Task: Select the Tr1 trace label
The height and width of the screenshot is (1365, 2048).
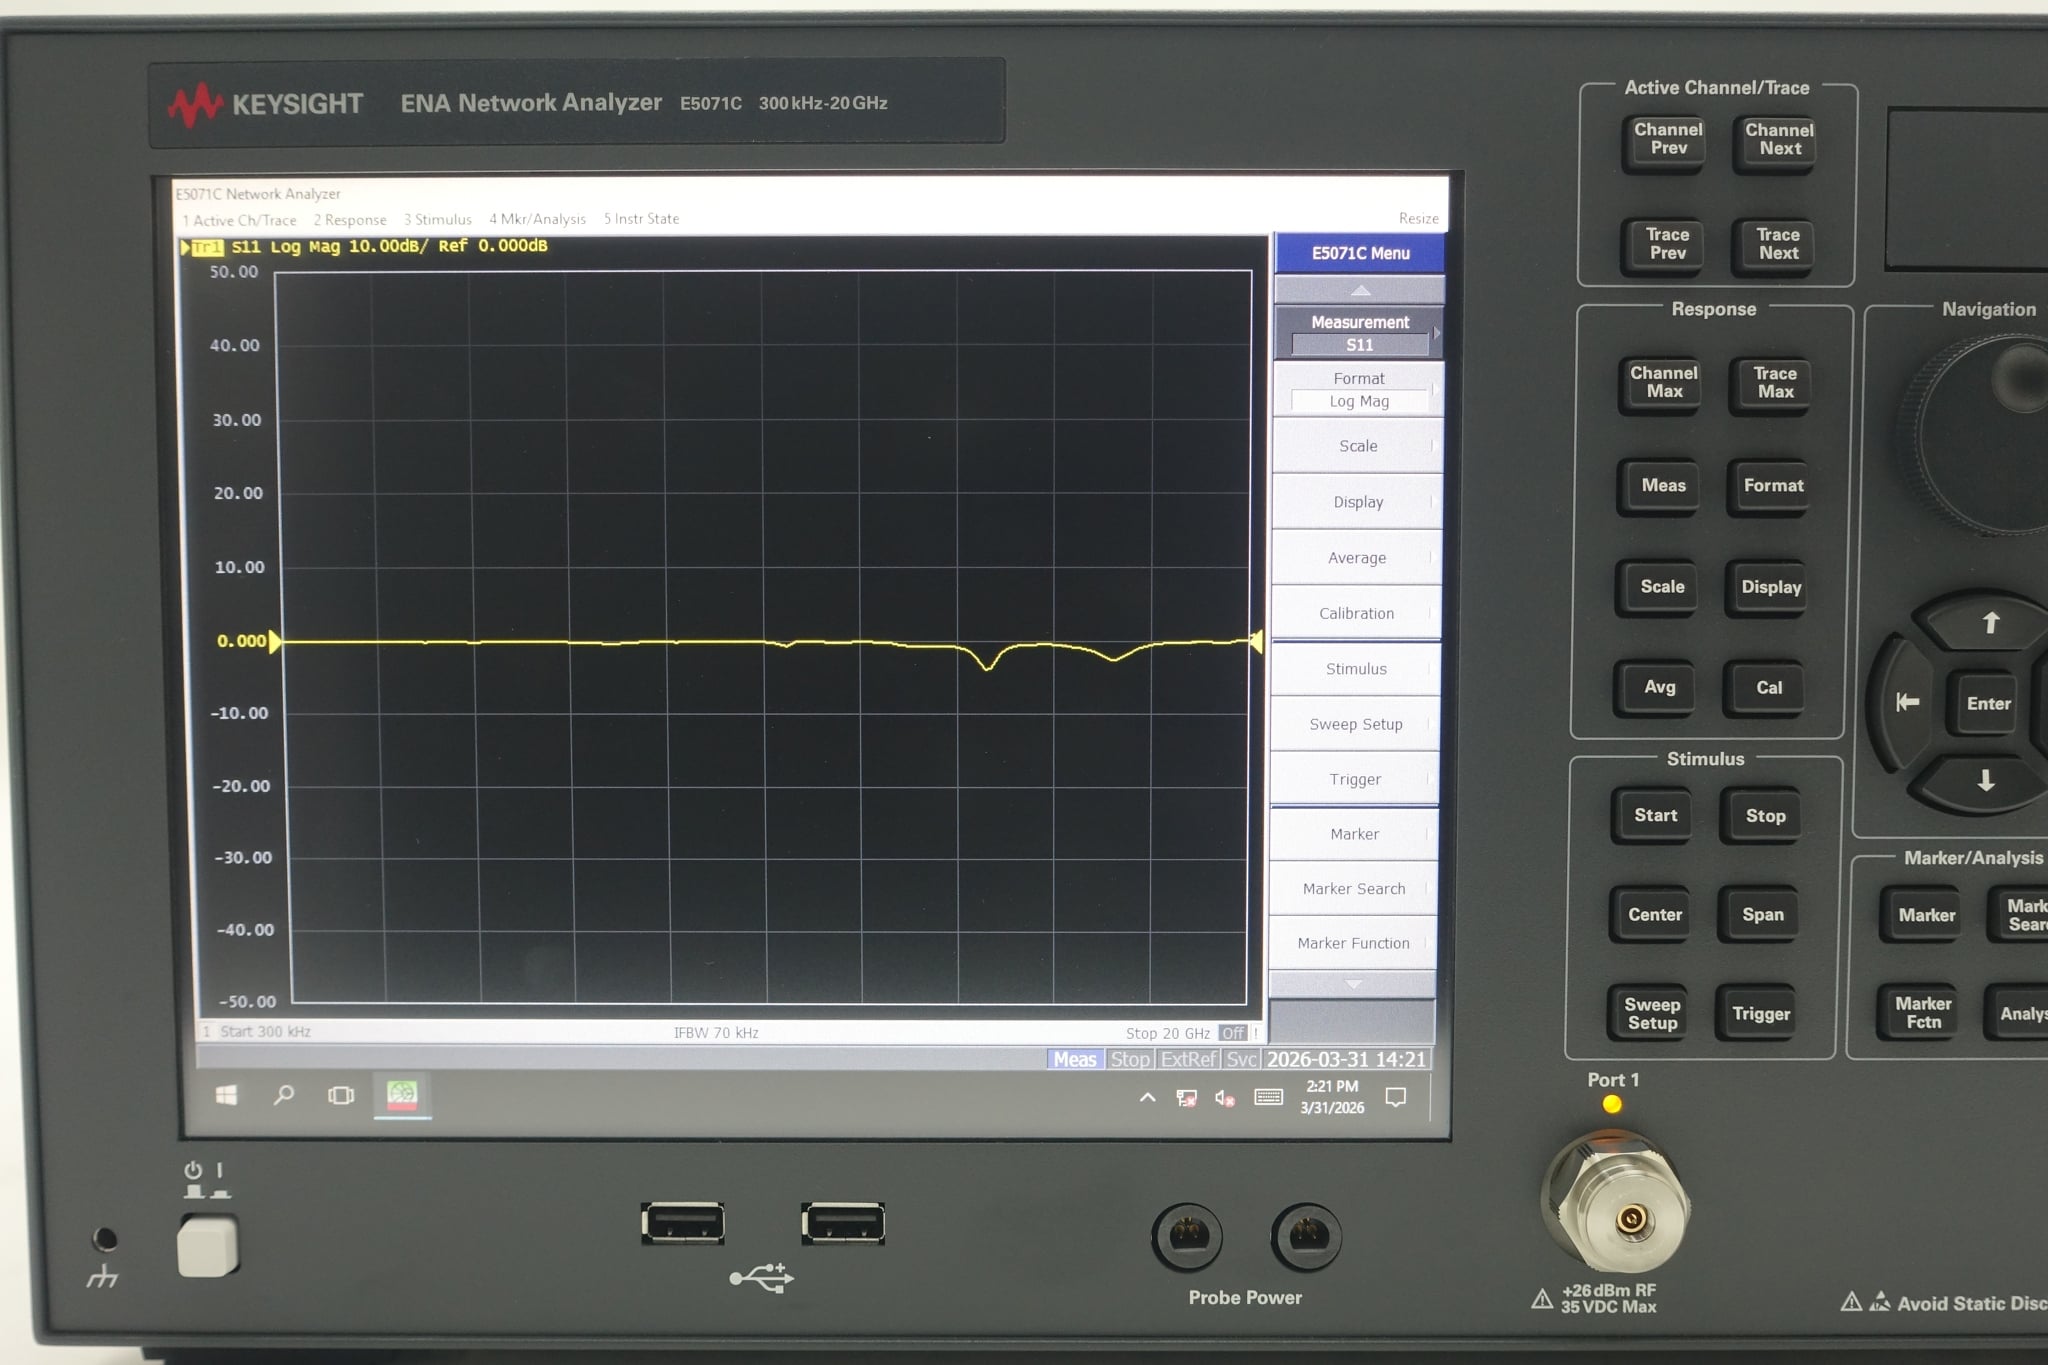Action: 207,247
